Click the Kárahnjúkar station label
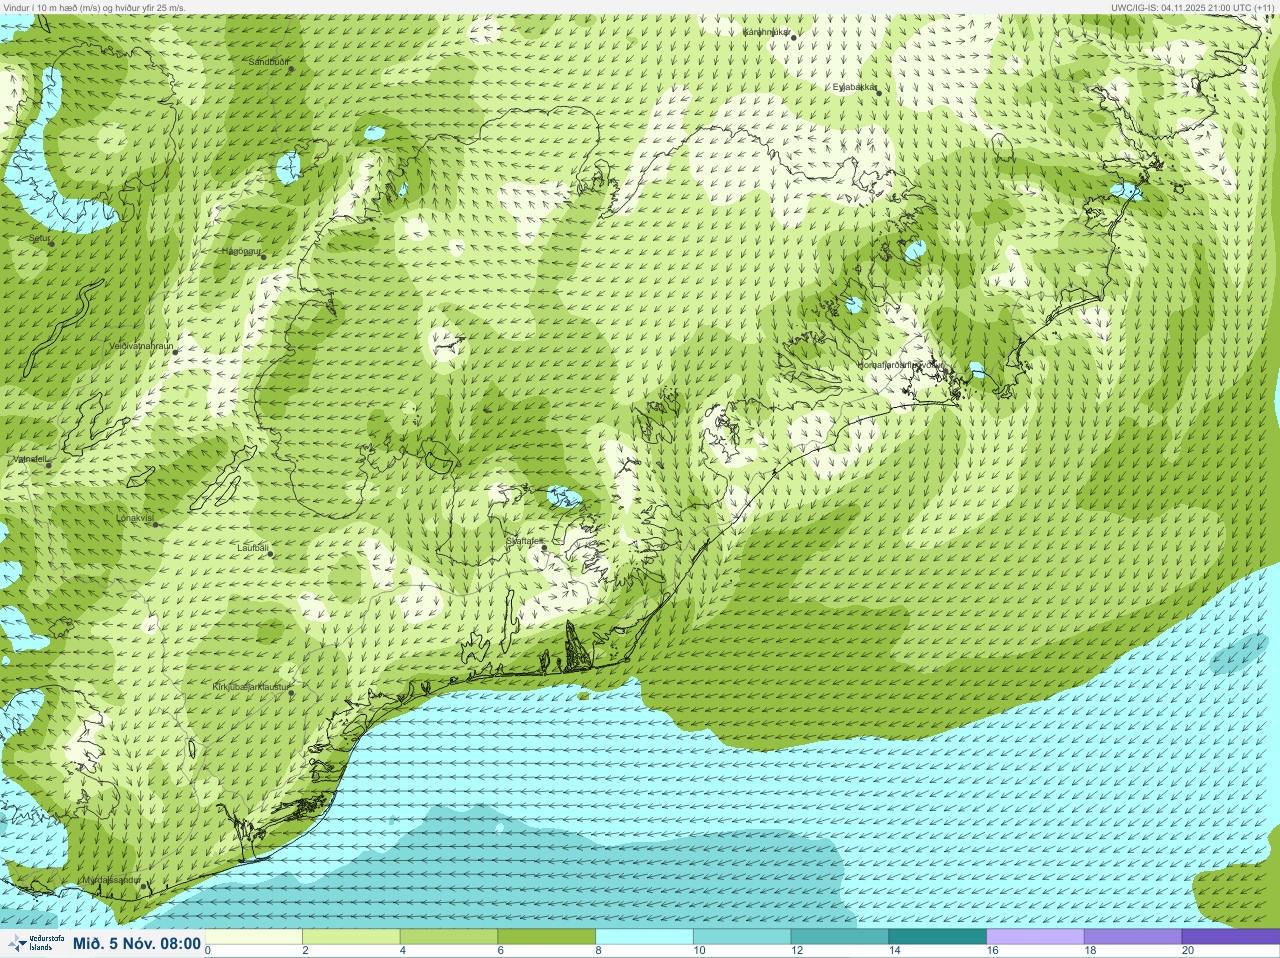The height and width of the screenshot is (958, 1280). click(767, 32)
